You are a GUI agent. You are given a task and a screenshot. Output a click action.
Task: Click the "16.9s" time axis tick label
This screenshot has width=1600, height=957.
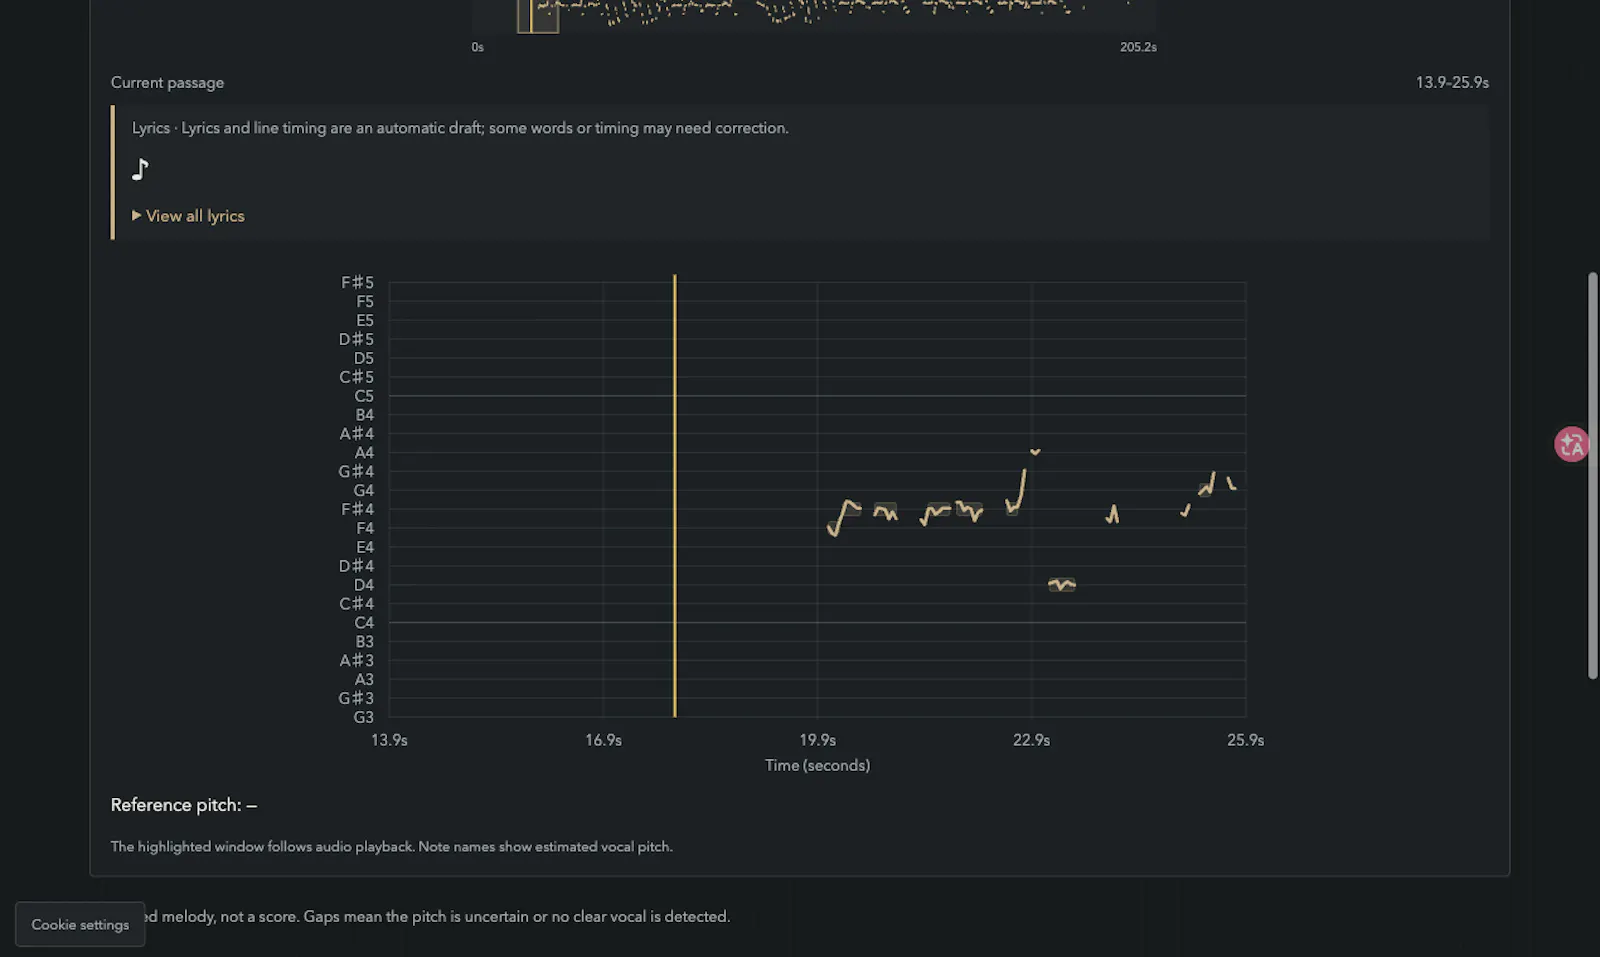click(603, 740)
